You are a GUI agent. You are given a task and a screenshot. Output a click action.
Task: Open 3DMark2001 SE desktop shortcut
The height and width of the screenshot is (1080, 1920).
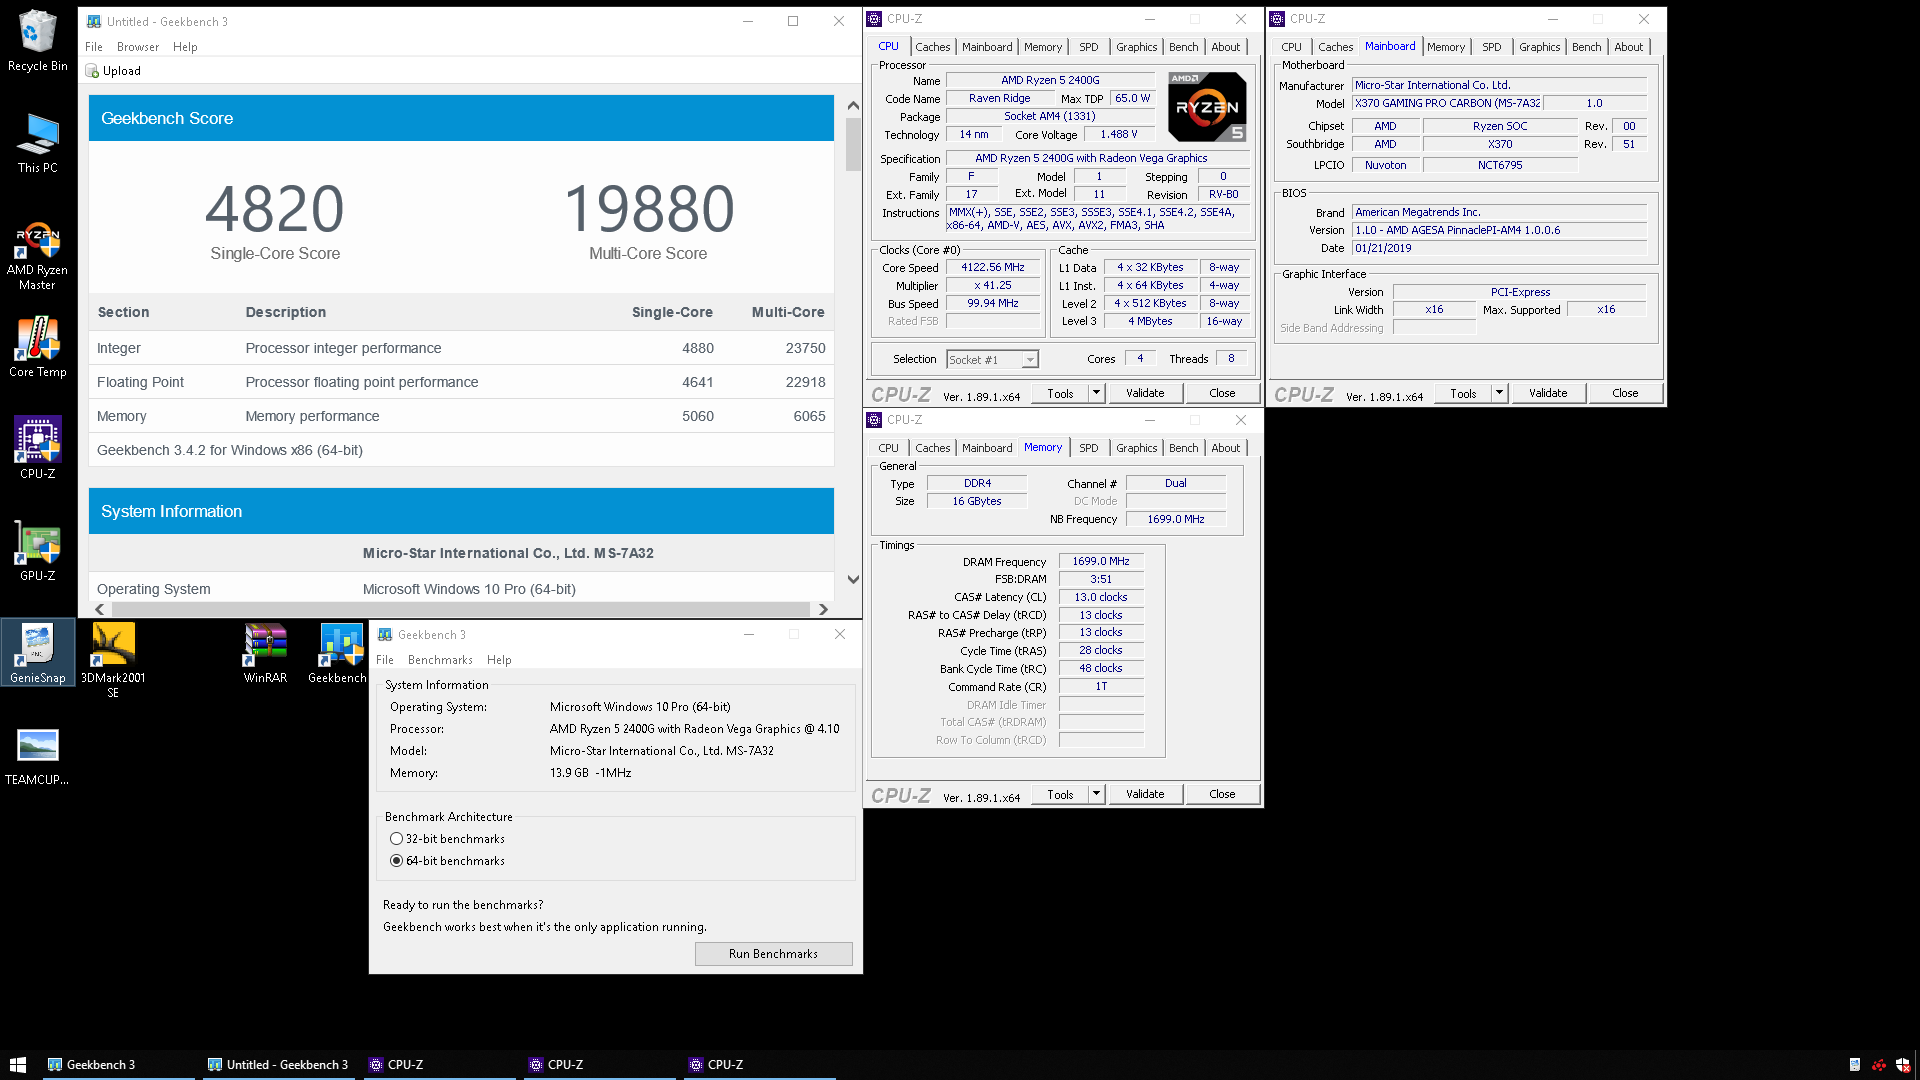(x=113, y=658)
